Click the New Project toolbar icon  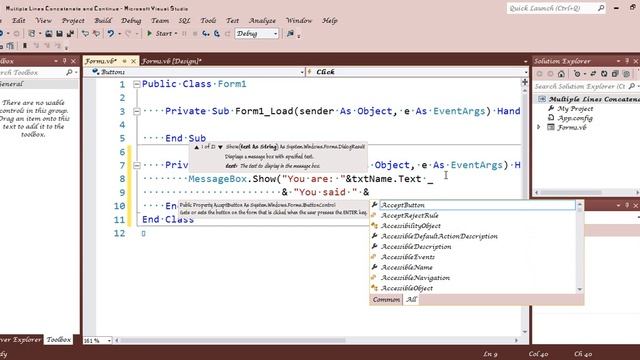click(31, 33)
